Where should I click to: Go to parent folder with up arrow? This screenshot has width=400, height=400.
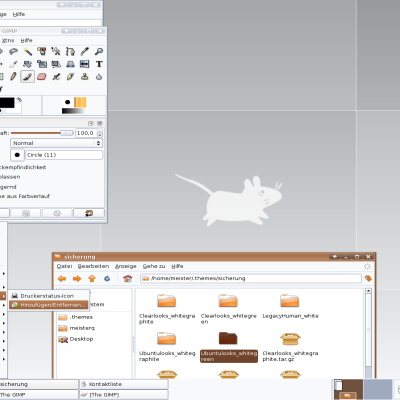pos(92,278)
